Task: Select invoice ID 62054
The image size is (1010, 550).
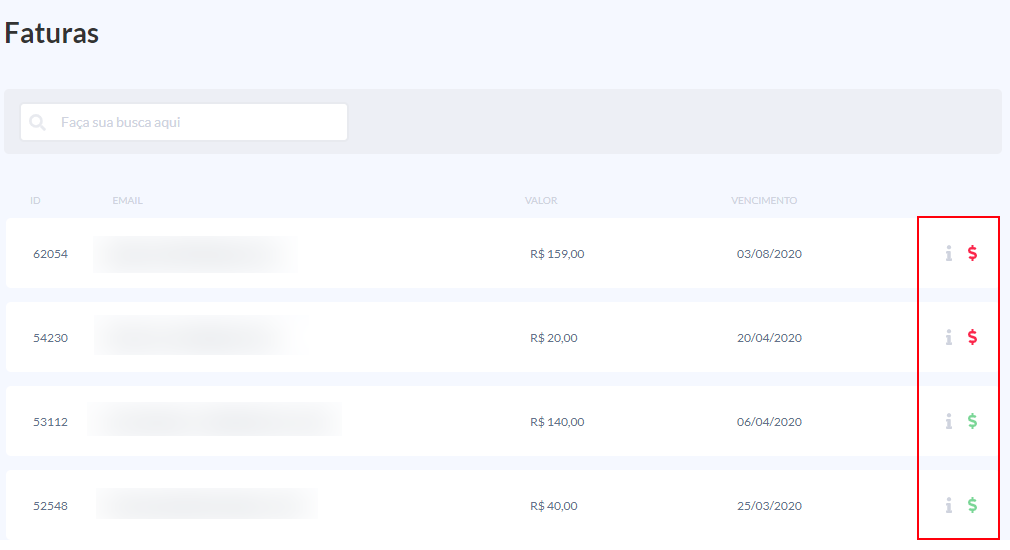Action: (50, 254)
